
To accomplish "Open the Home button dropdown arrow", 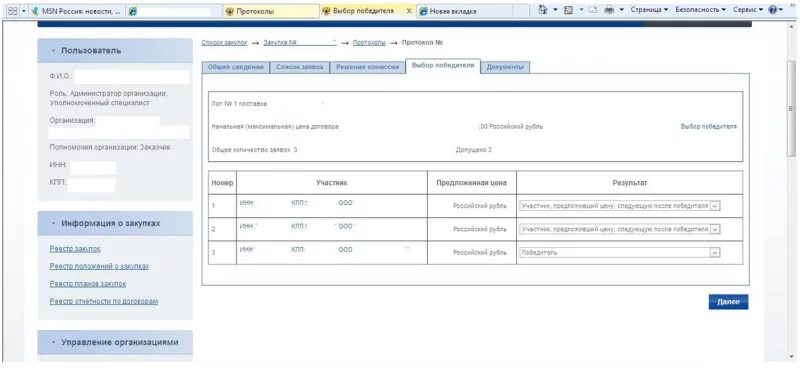I will click(555, 10).
